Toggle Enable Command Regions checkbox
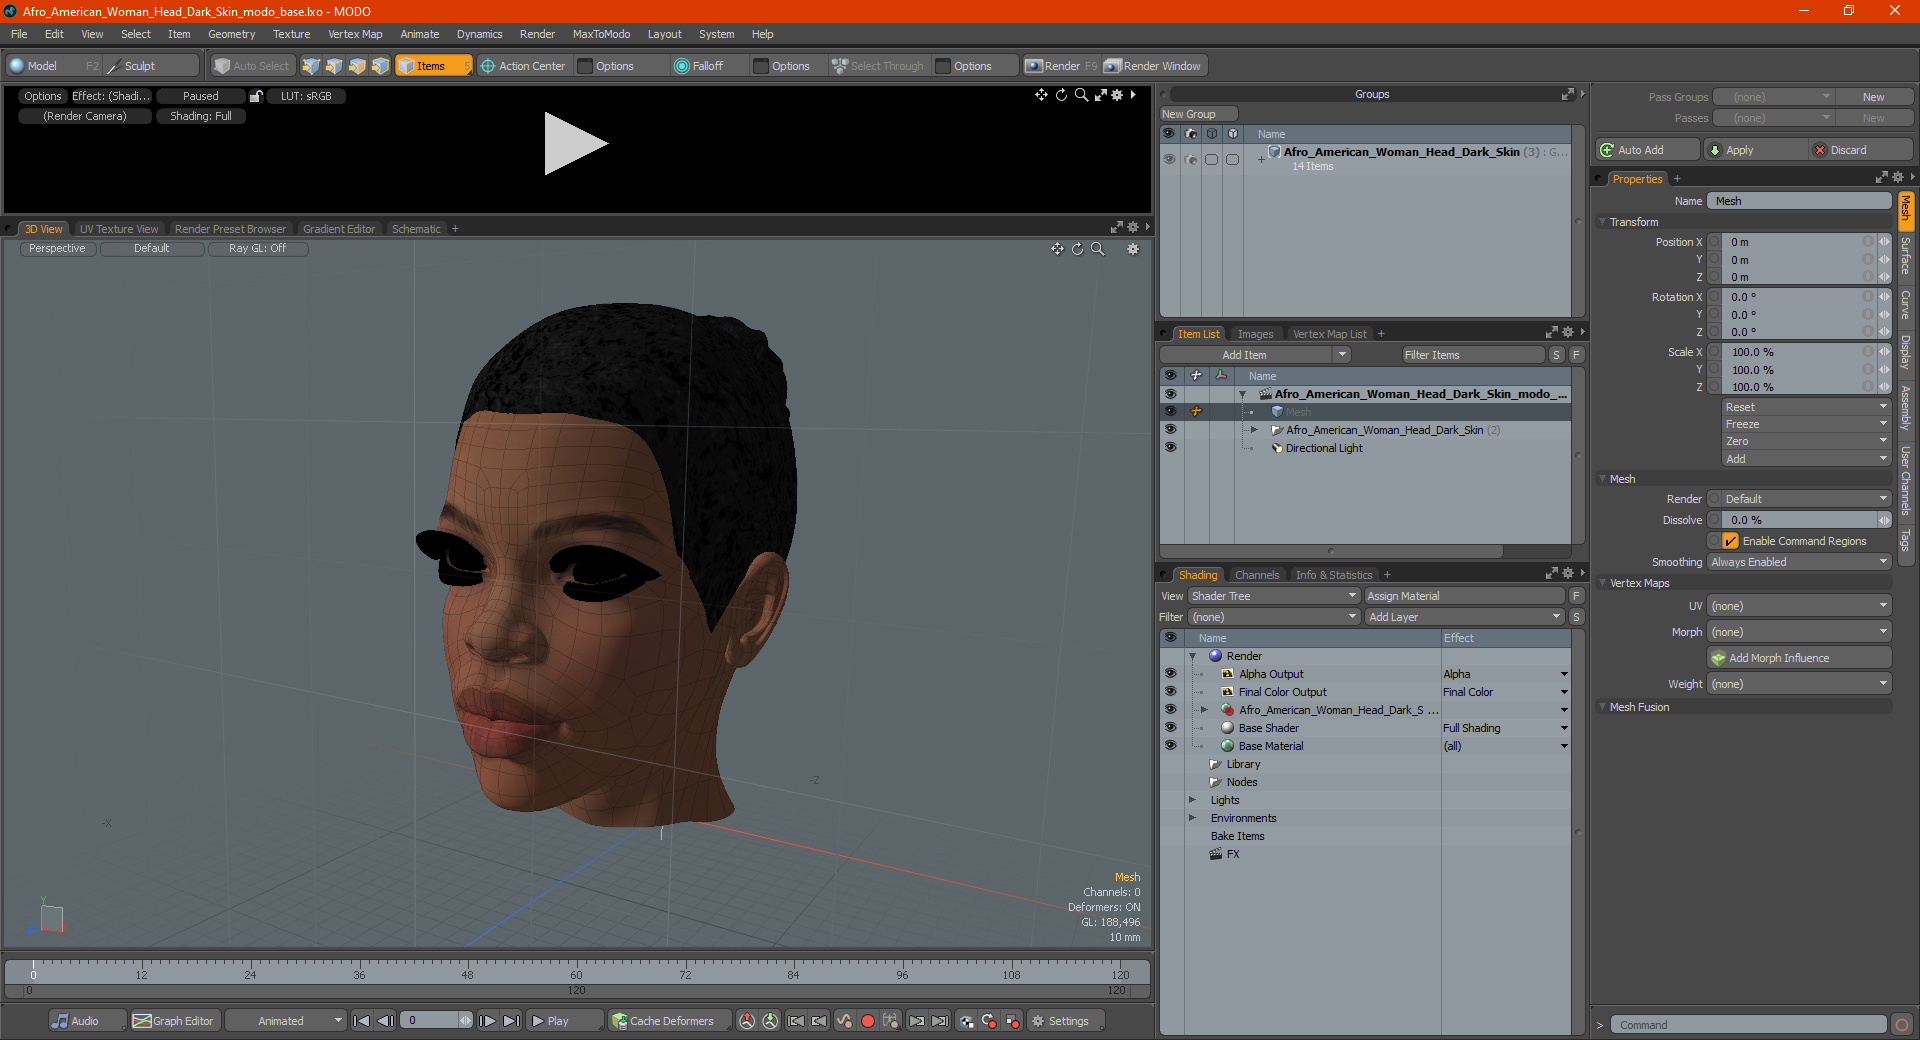 (1731, 541)
